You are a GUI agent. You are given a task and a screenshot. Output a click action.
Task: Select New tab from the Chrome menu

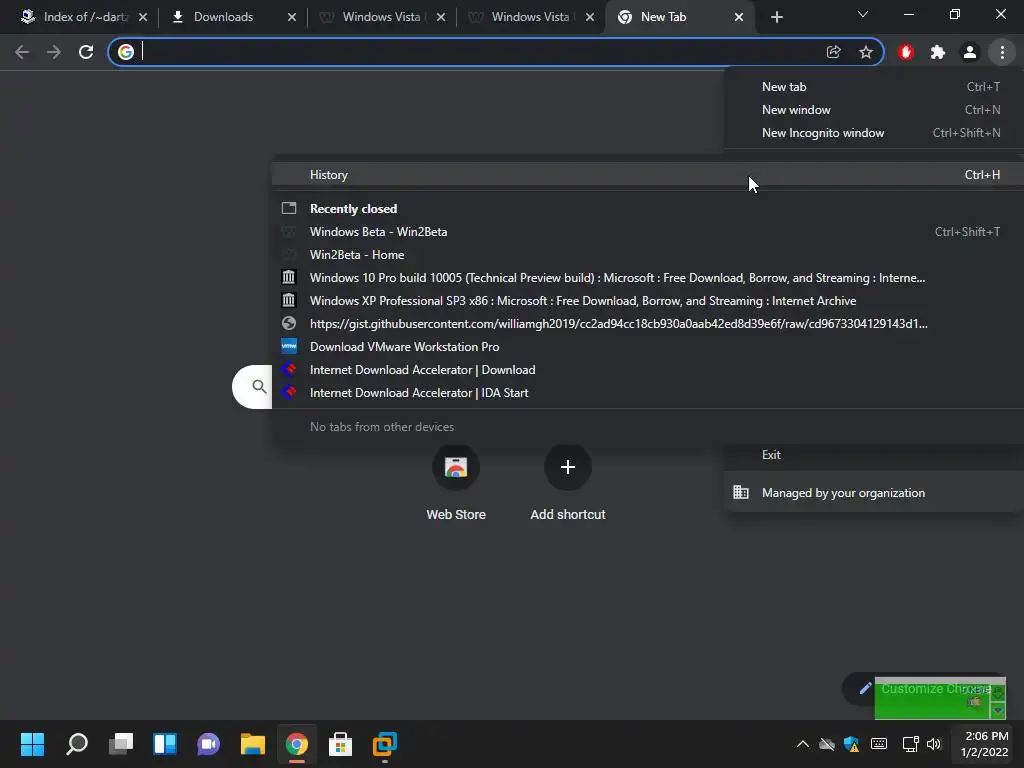tap(874, 87)
